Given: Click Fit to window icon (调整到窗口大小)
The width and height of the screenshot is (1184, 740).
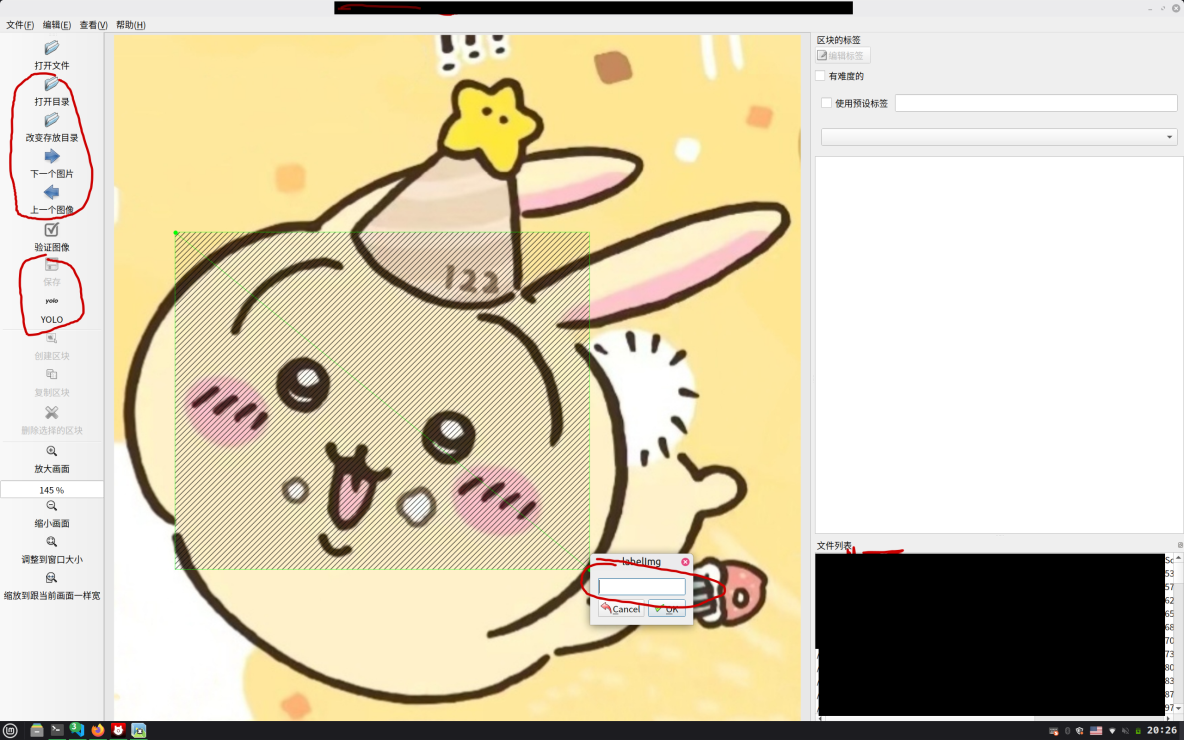Looking at the screenshot, I should click(x=51, y=550).
